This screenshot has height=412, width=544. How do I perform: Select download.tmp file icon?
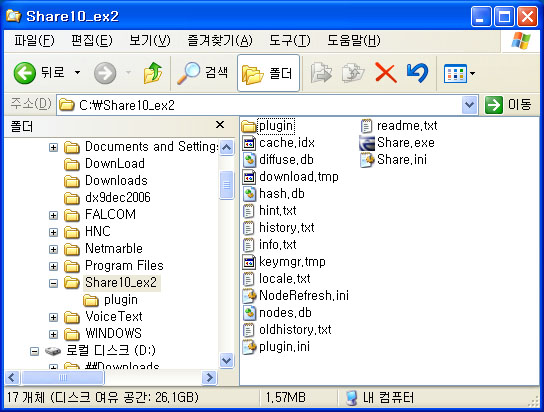click(249, 177)
